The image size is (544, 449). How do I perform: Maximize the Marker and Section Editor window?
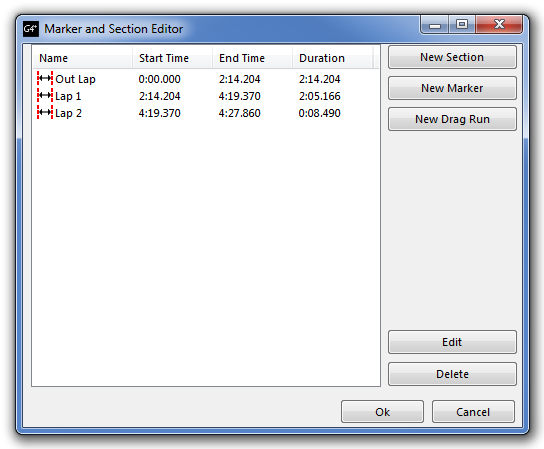coord(462,24)
